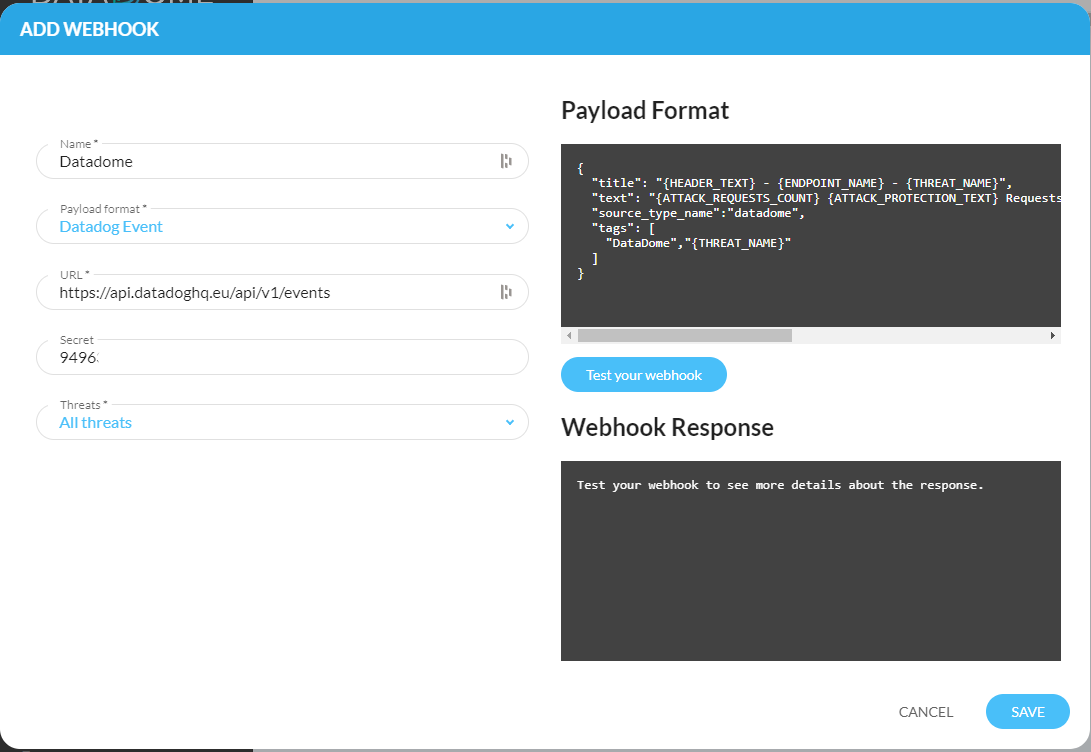1091x752 pixels.
Task: Click the Test your webhook button
Action: click(x=644, y=375)
